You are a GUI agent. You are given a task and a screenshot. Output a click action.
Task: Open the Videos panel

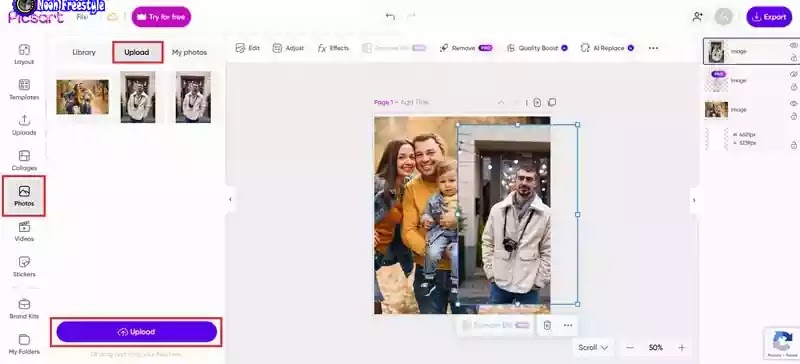pos(24,231)
